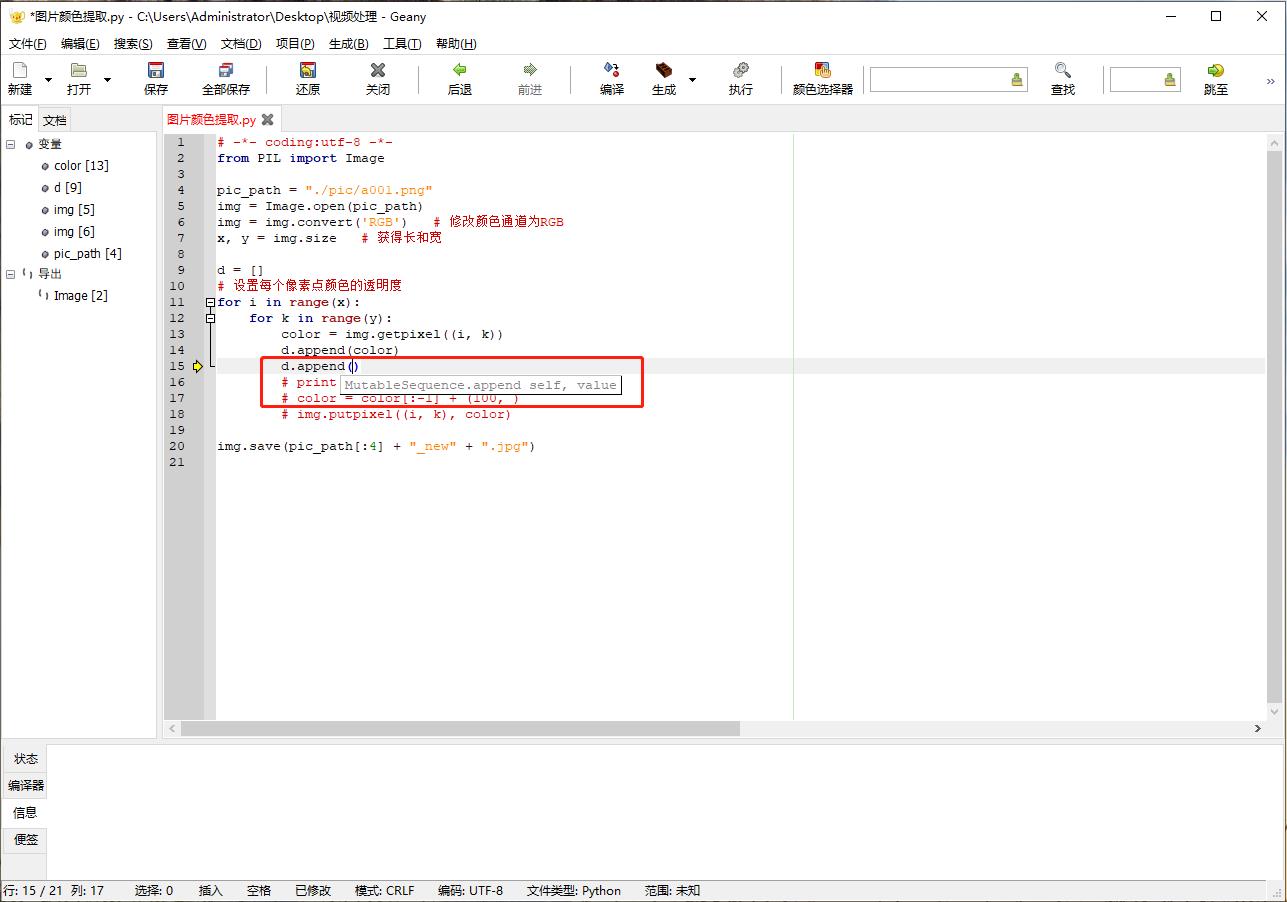Open the build options dropdown next to 生成
Image resolution: width=1287 pixels, height=902 pixels.
[692, 79]
